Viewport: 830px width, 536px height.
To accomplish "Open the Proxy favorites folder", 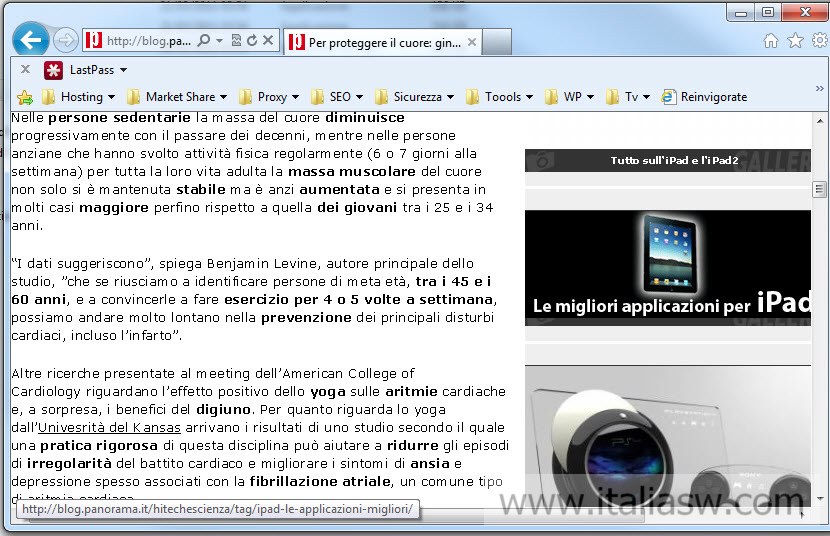I will [269, 97].
